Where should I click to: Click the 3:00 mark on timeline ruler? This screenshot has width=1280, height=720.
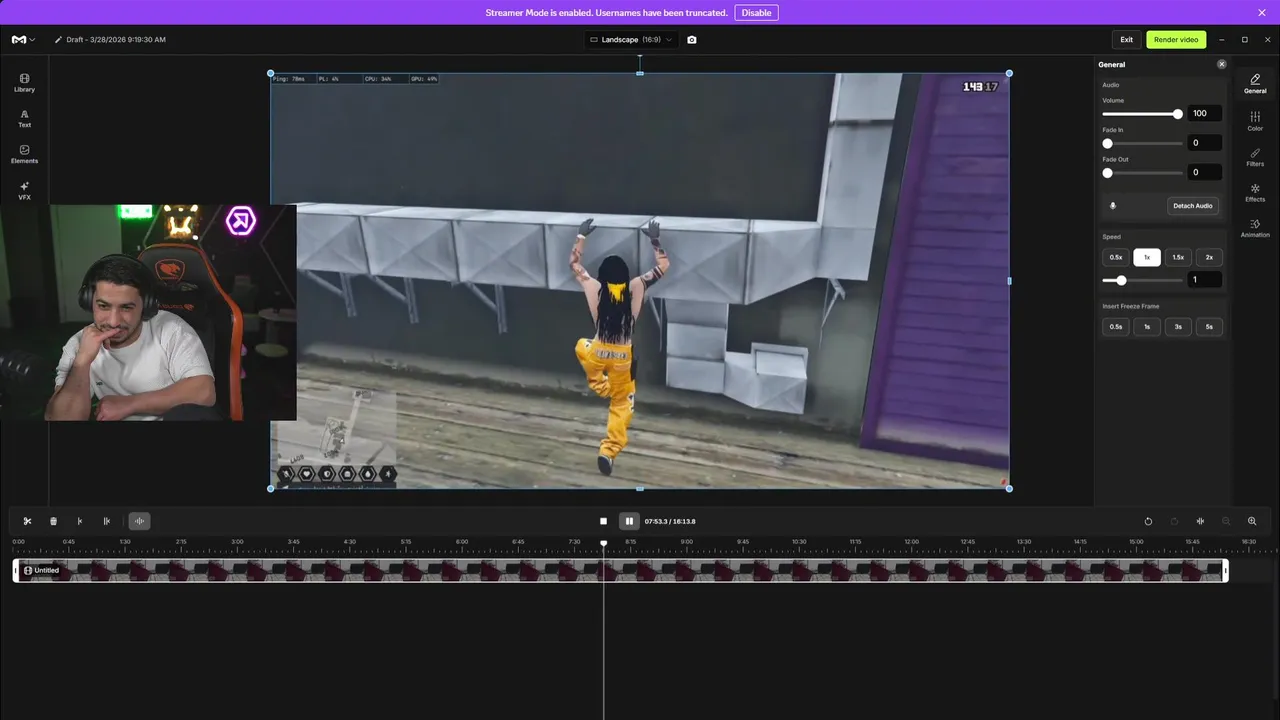tap(237, 542)
